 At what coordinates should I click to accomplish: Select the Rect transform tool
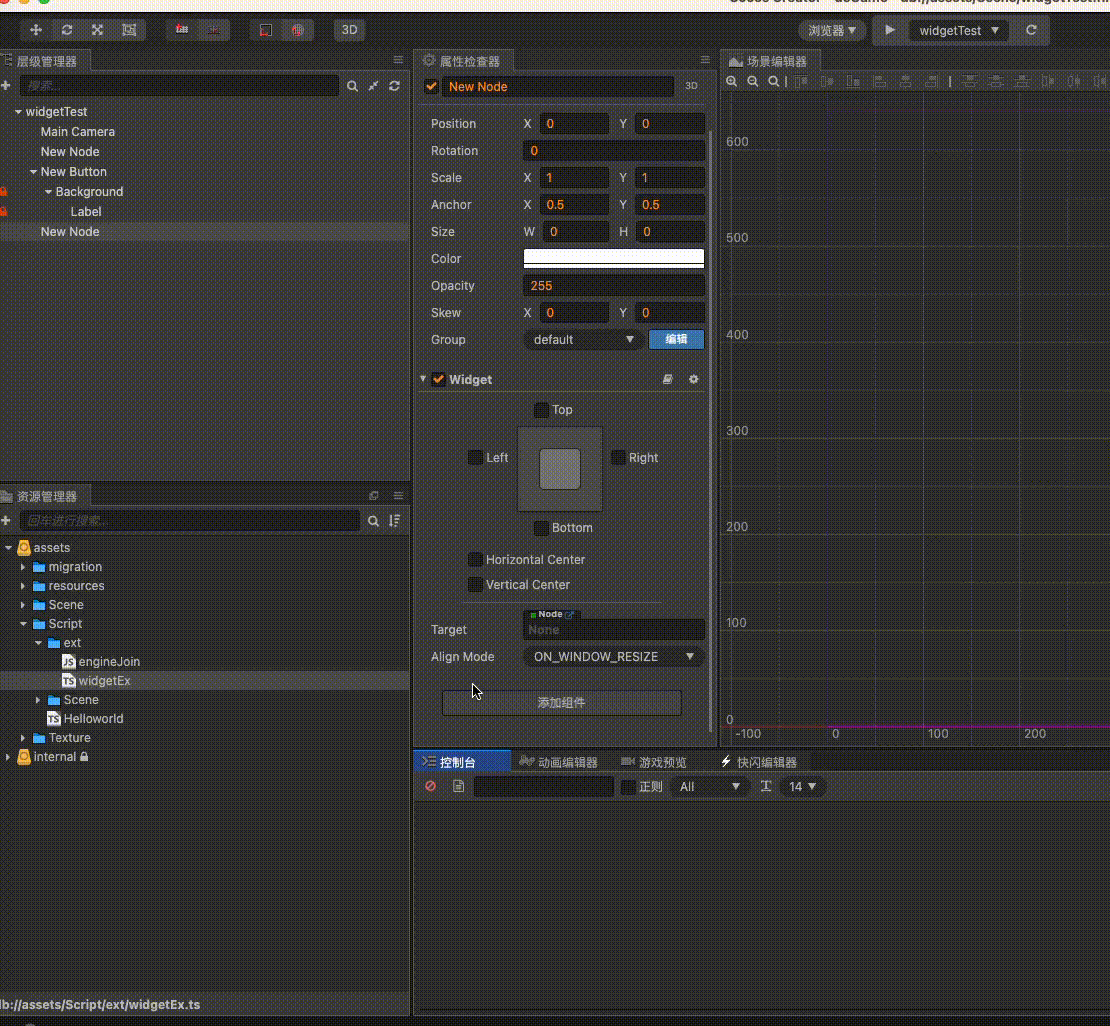coord(129,30)
